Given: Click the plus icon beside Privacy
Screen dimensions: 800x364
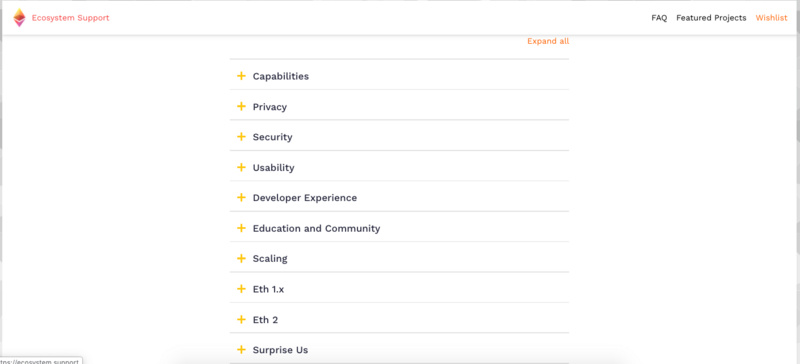Looking at the screenshot, I should pyautogui.click(x=241, y=107).
